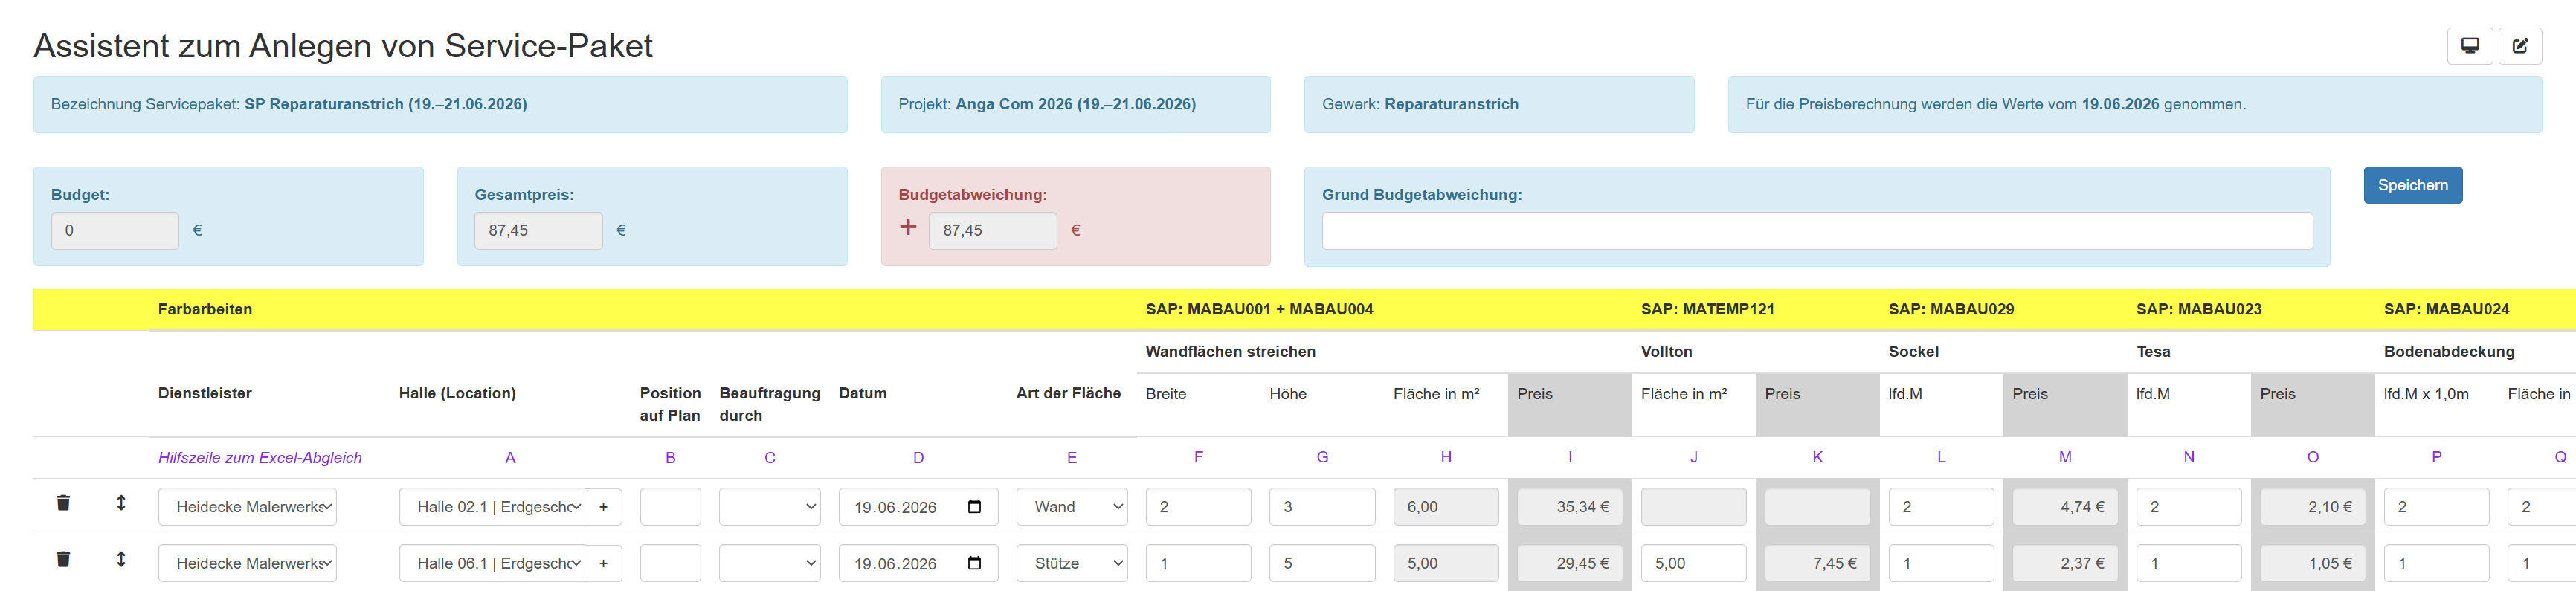Viewport: 2576px width, 591px height.
Task: Add a location with plus beside Halle 06.1
Action: [x=603, y=563]
